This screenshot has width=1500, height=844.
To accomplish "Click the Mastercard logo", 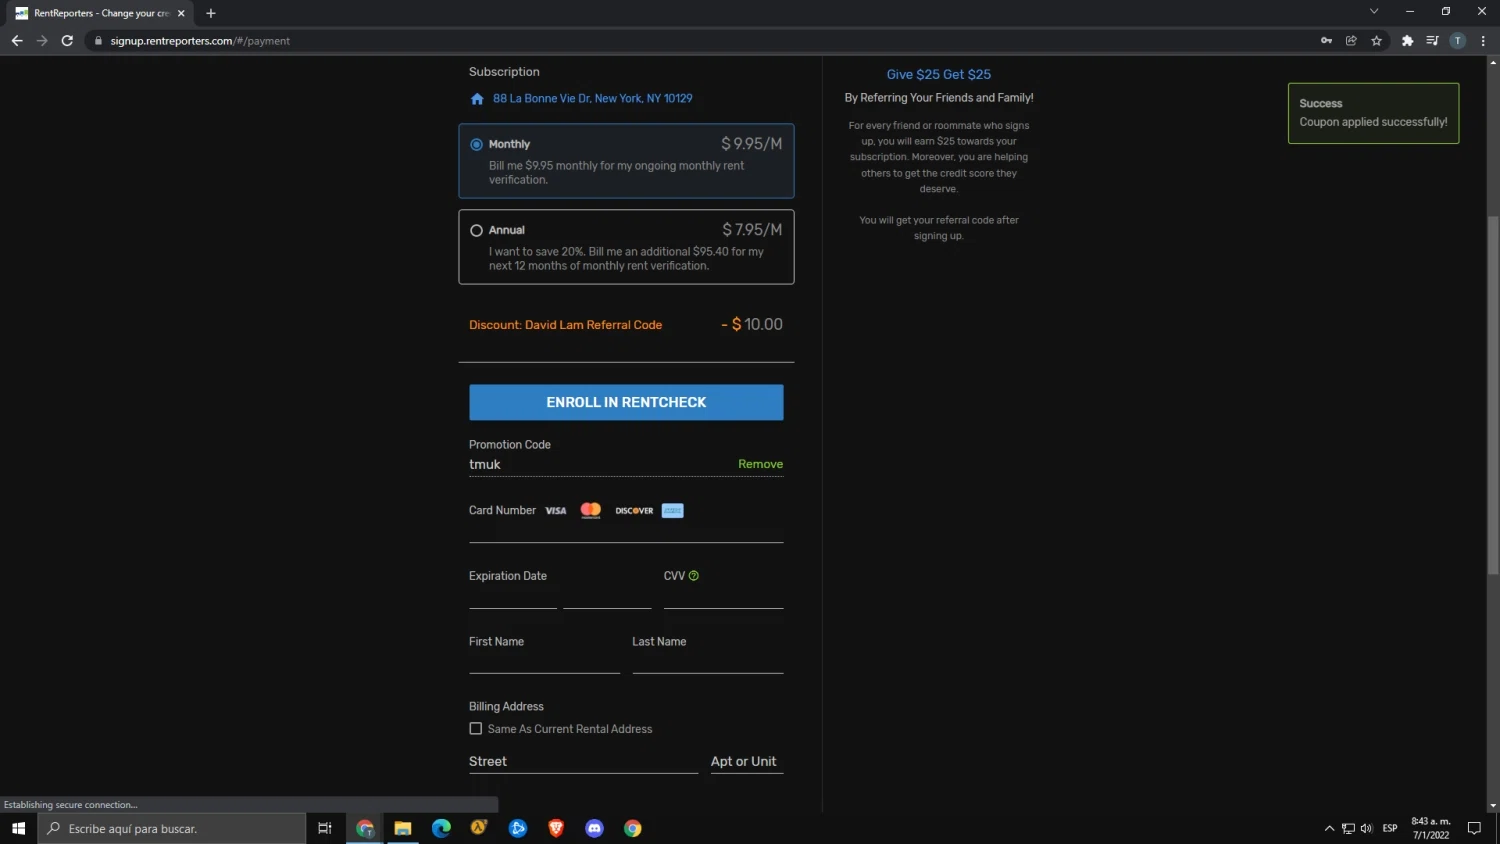I will click(x=591, y=510).
